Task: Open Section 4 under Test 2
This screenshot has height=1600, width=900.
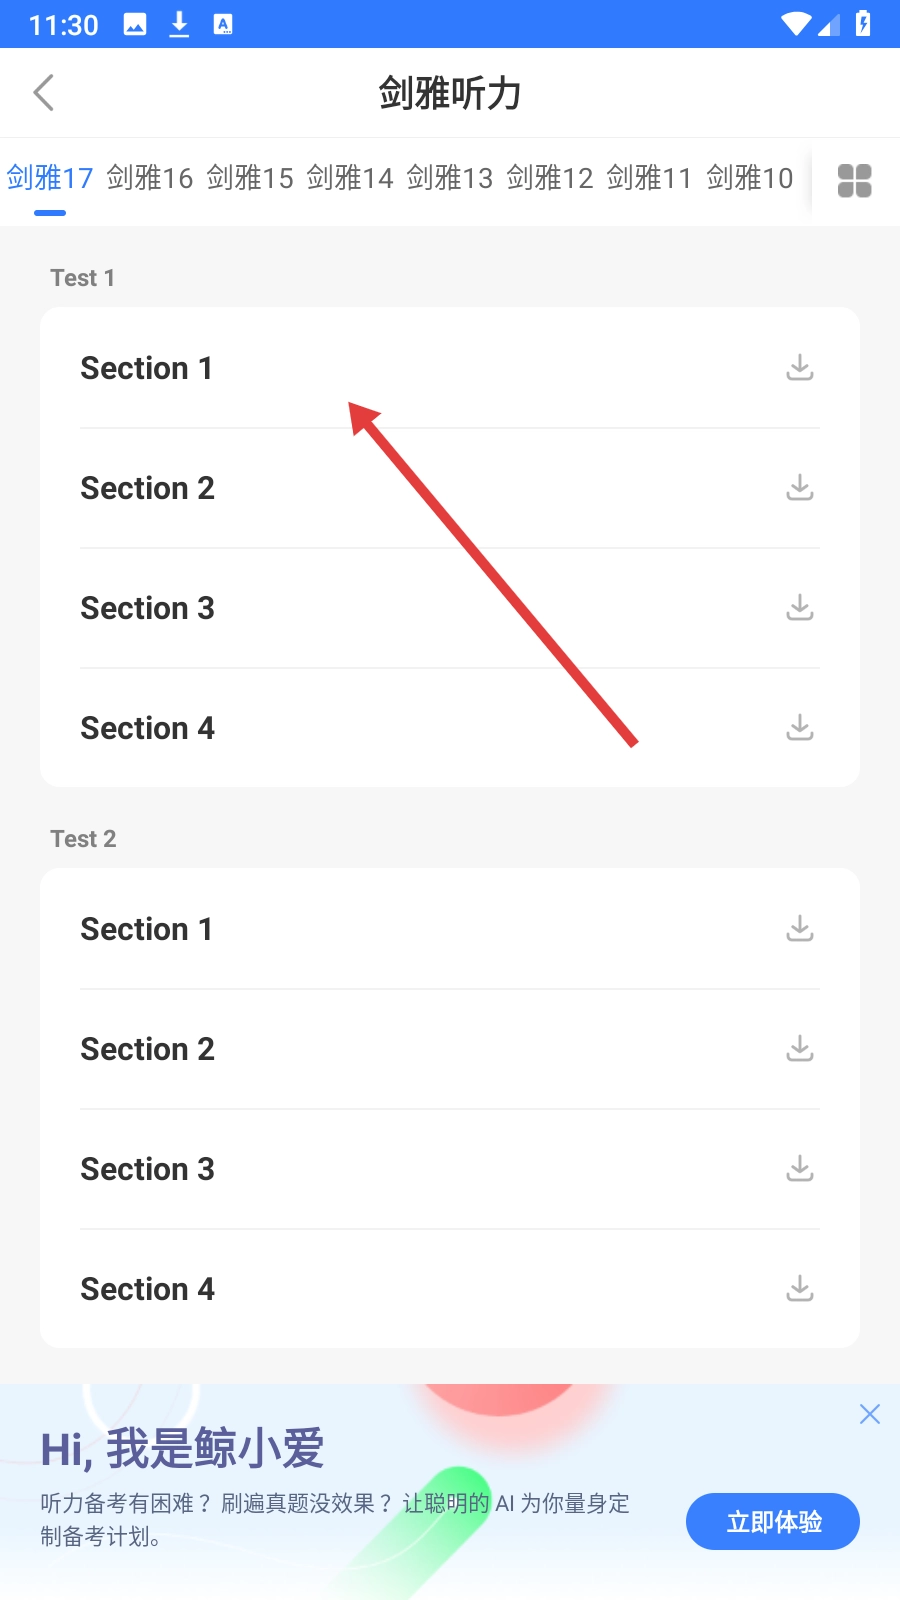Action: [x=148, y=1289]
